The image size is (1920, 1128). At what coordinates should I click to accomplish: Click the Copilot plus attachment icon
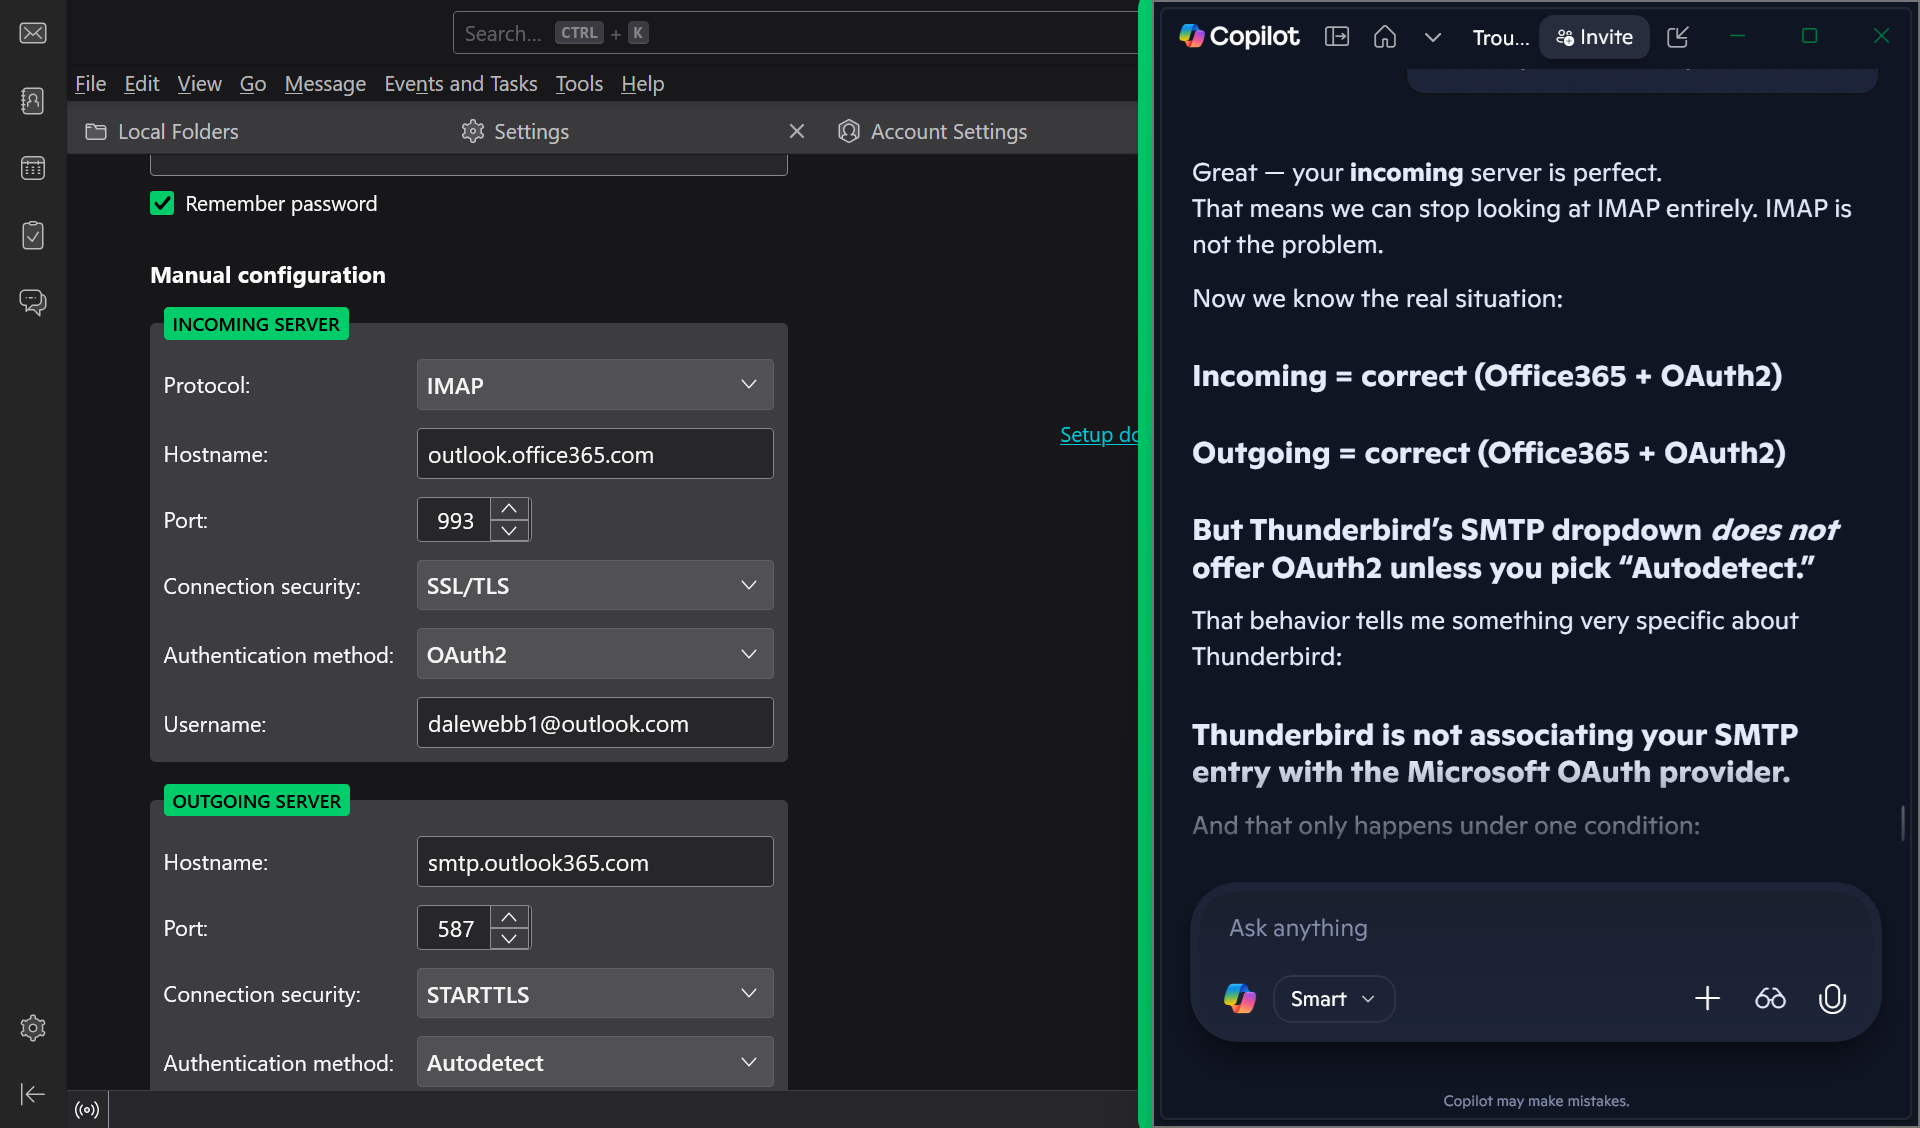(1707, 998)
